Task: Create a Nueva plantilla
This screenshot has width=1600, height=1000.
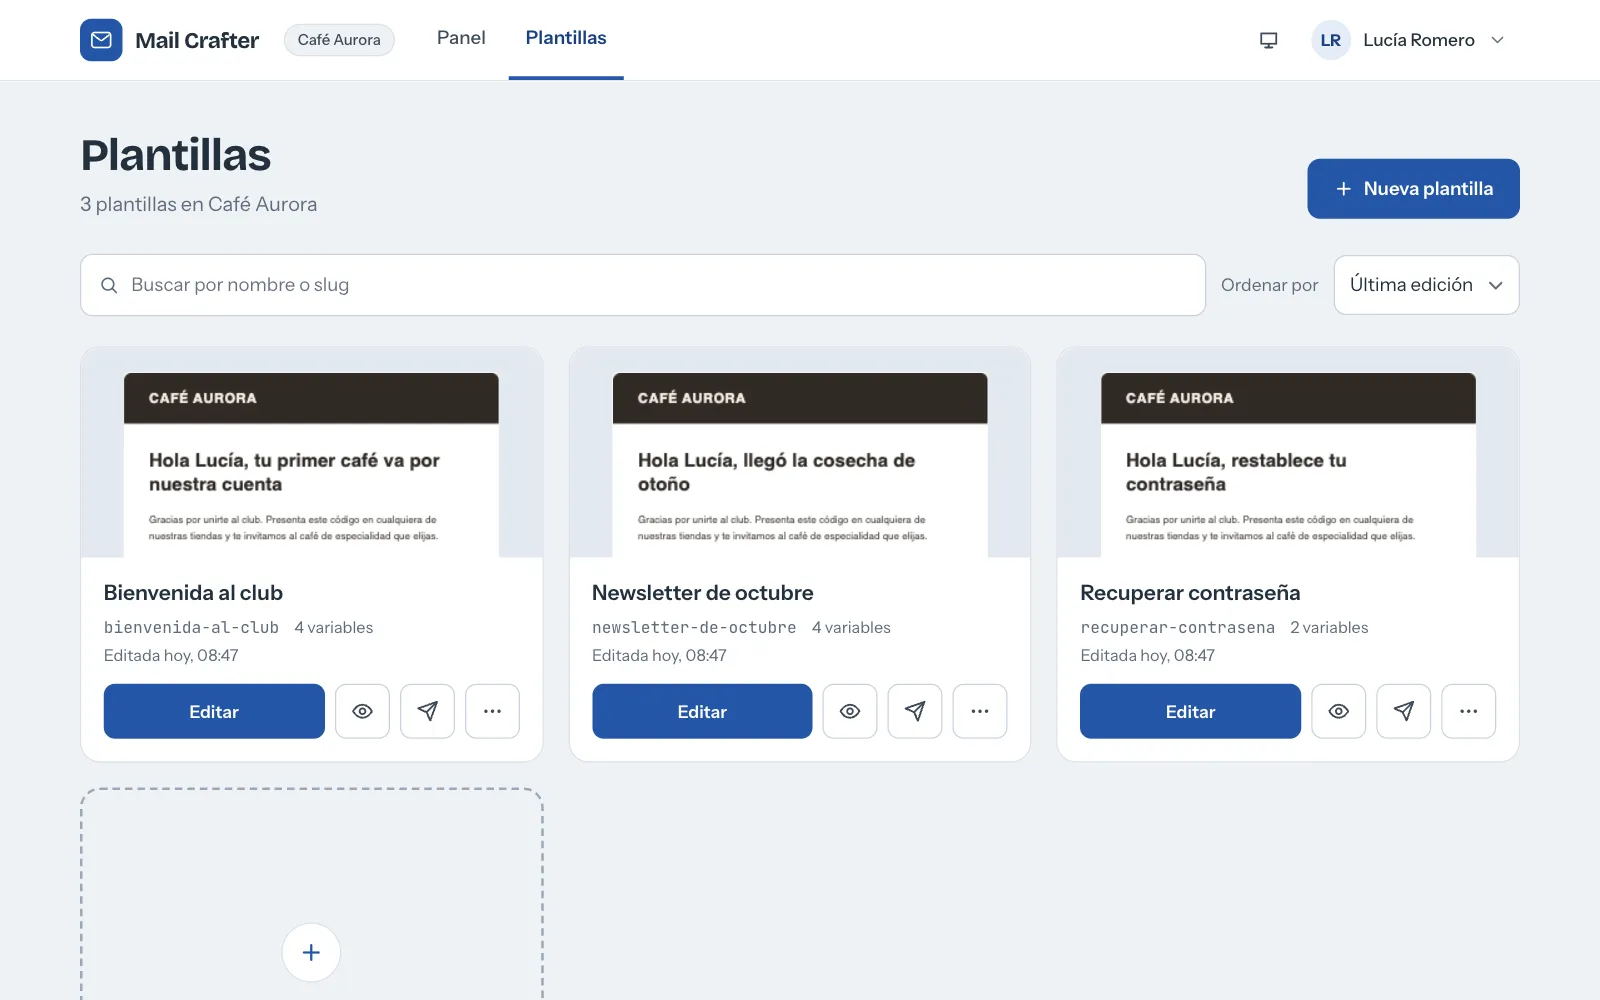Action: point(1413,189)
